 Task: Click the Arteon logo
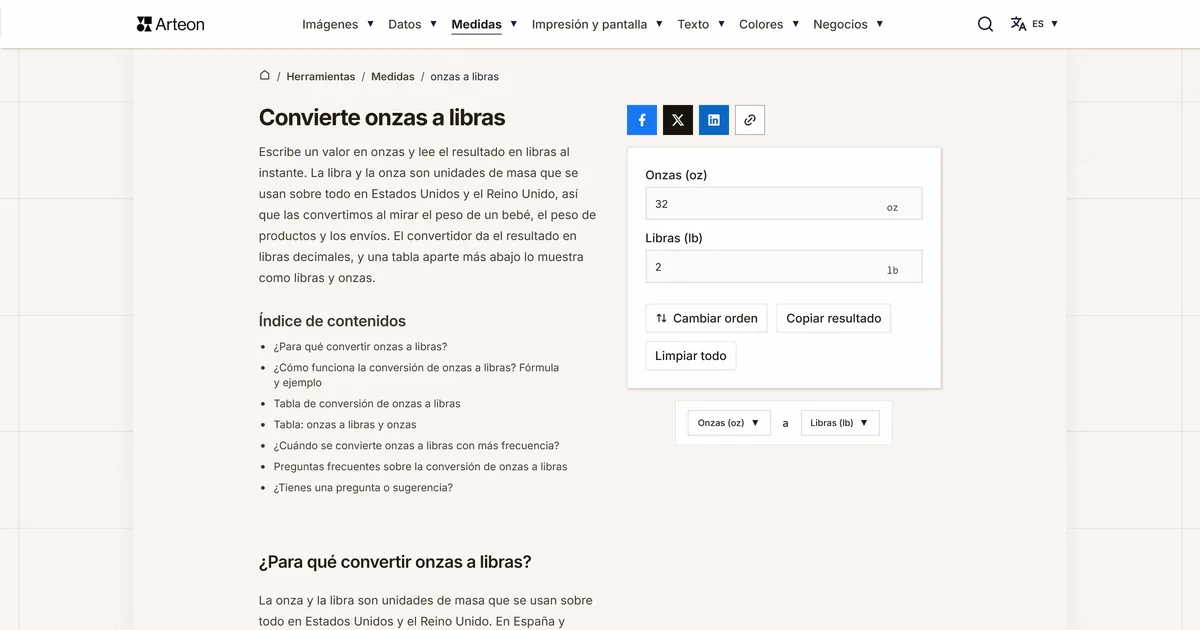tap(170, 24)
